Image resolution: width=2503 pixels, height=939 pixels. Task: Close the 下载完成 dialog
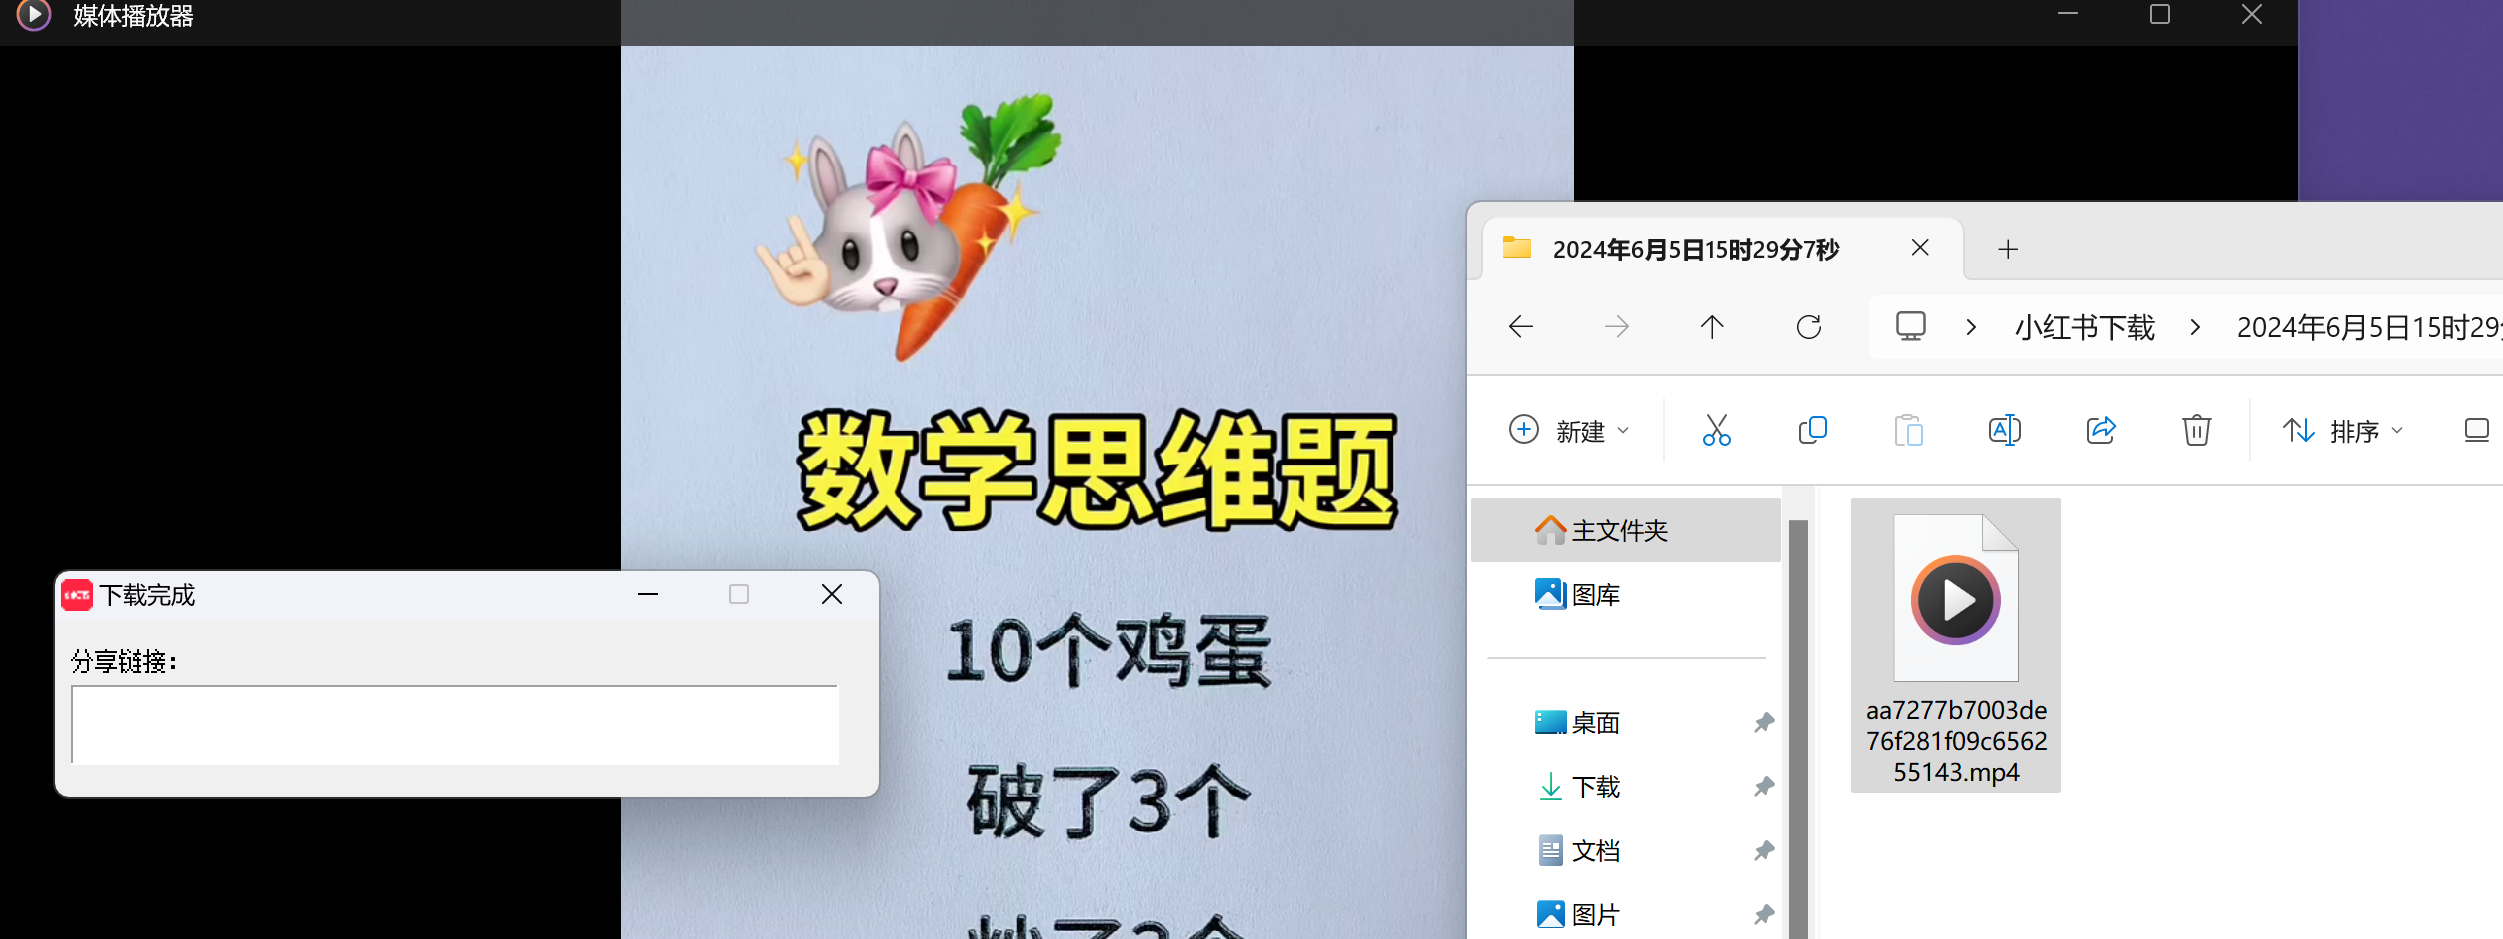point(832,594)
